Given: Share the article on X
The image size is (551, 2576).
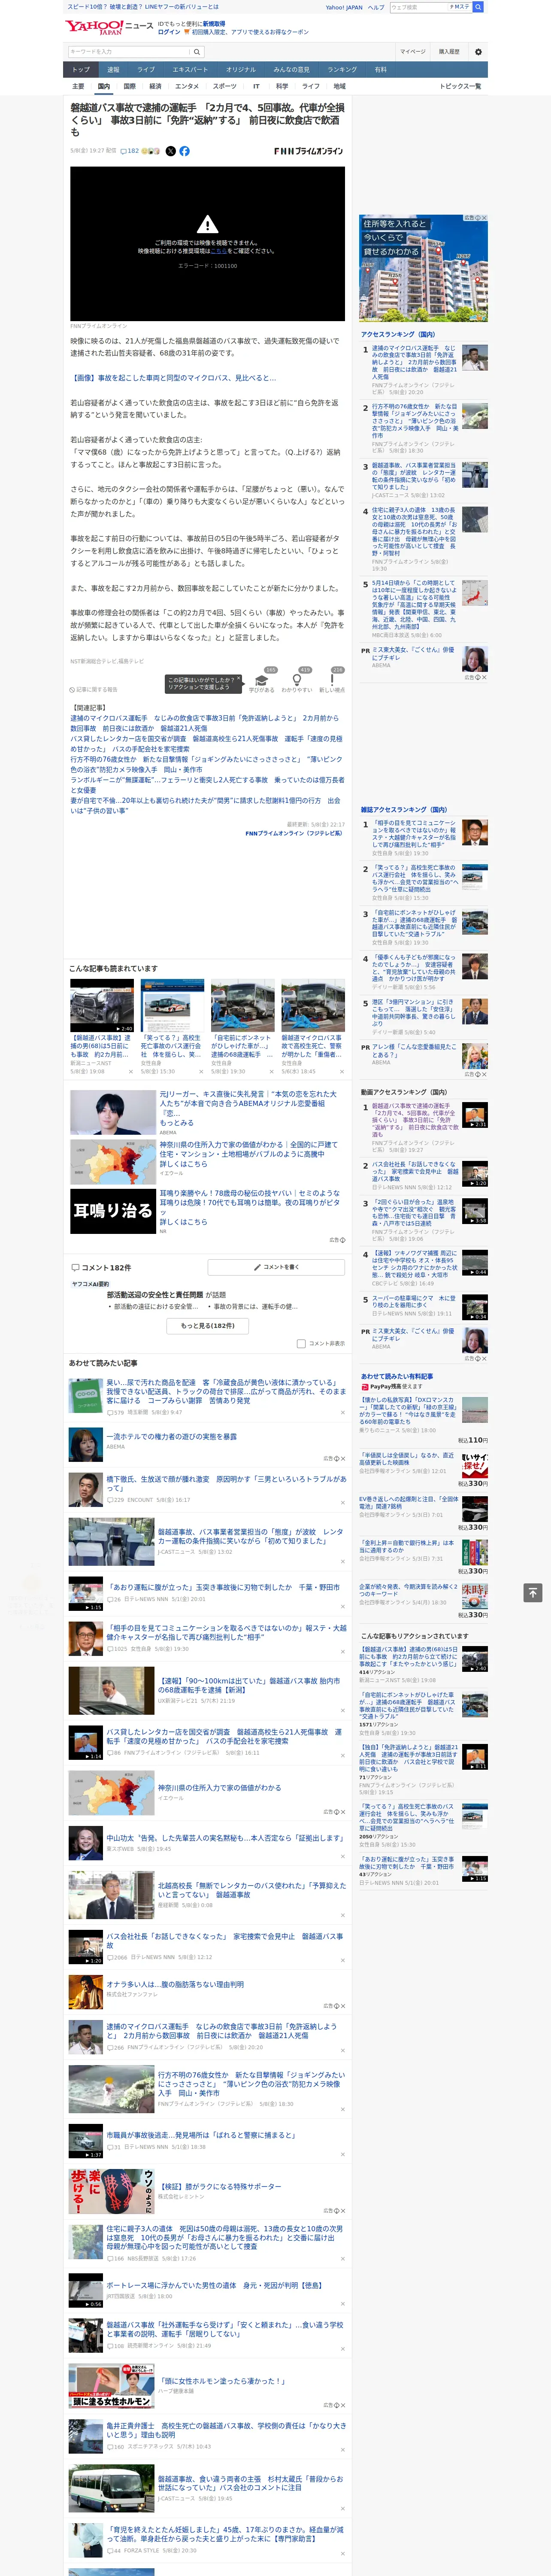Looking at the screenshot, I should tap(170, 151).
